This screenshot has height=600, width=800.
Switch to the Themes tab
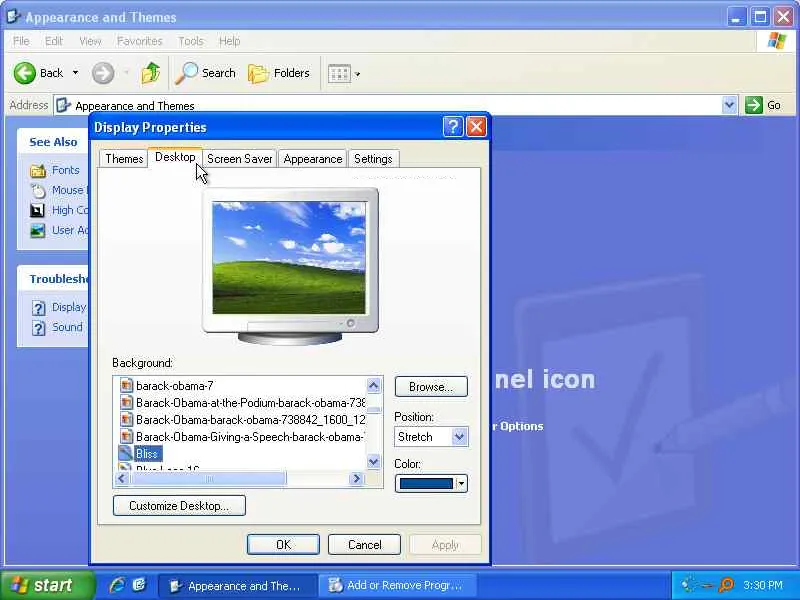124,159
